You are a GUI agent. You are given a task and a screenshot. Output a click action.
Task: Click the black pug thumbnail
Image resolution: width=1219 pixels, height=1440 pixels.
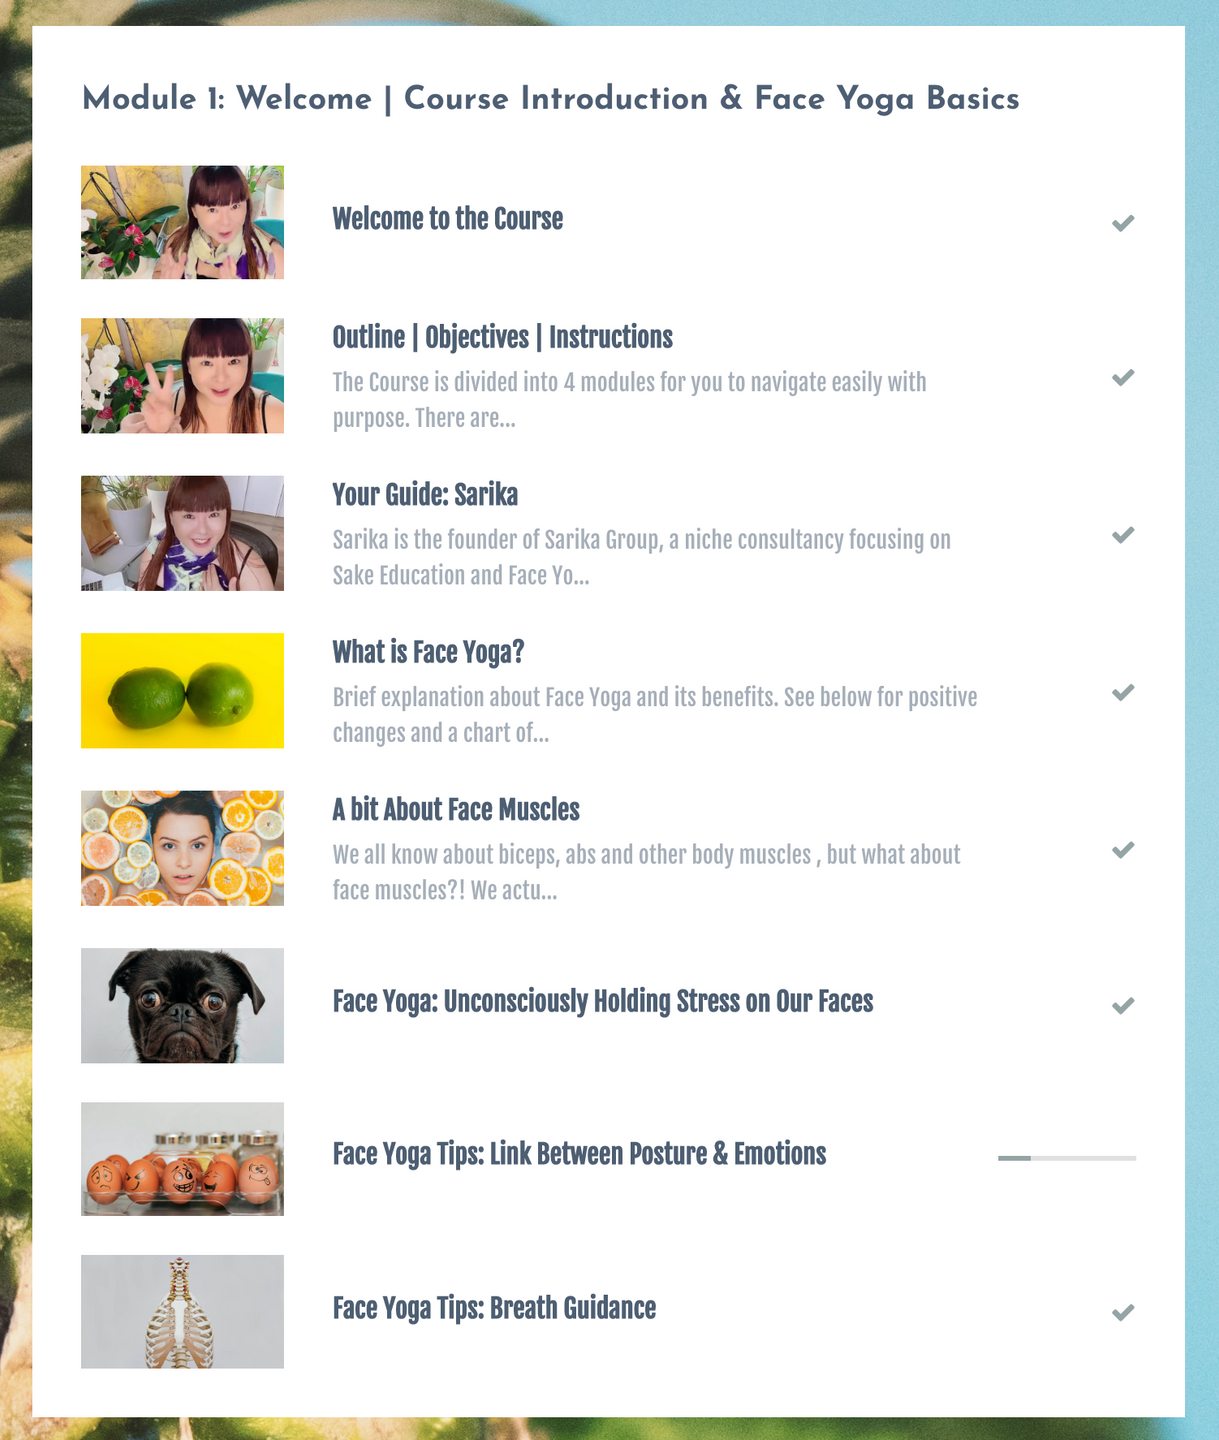coord(182,1005)
